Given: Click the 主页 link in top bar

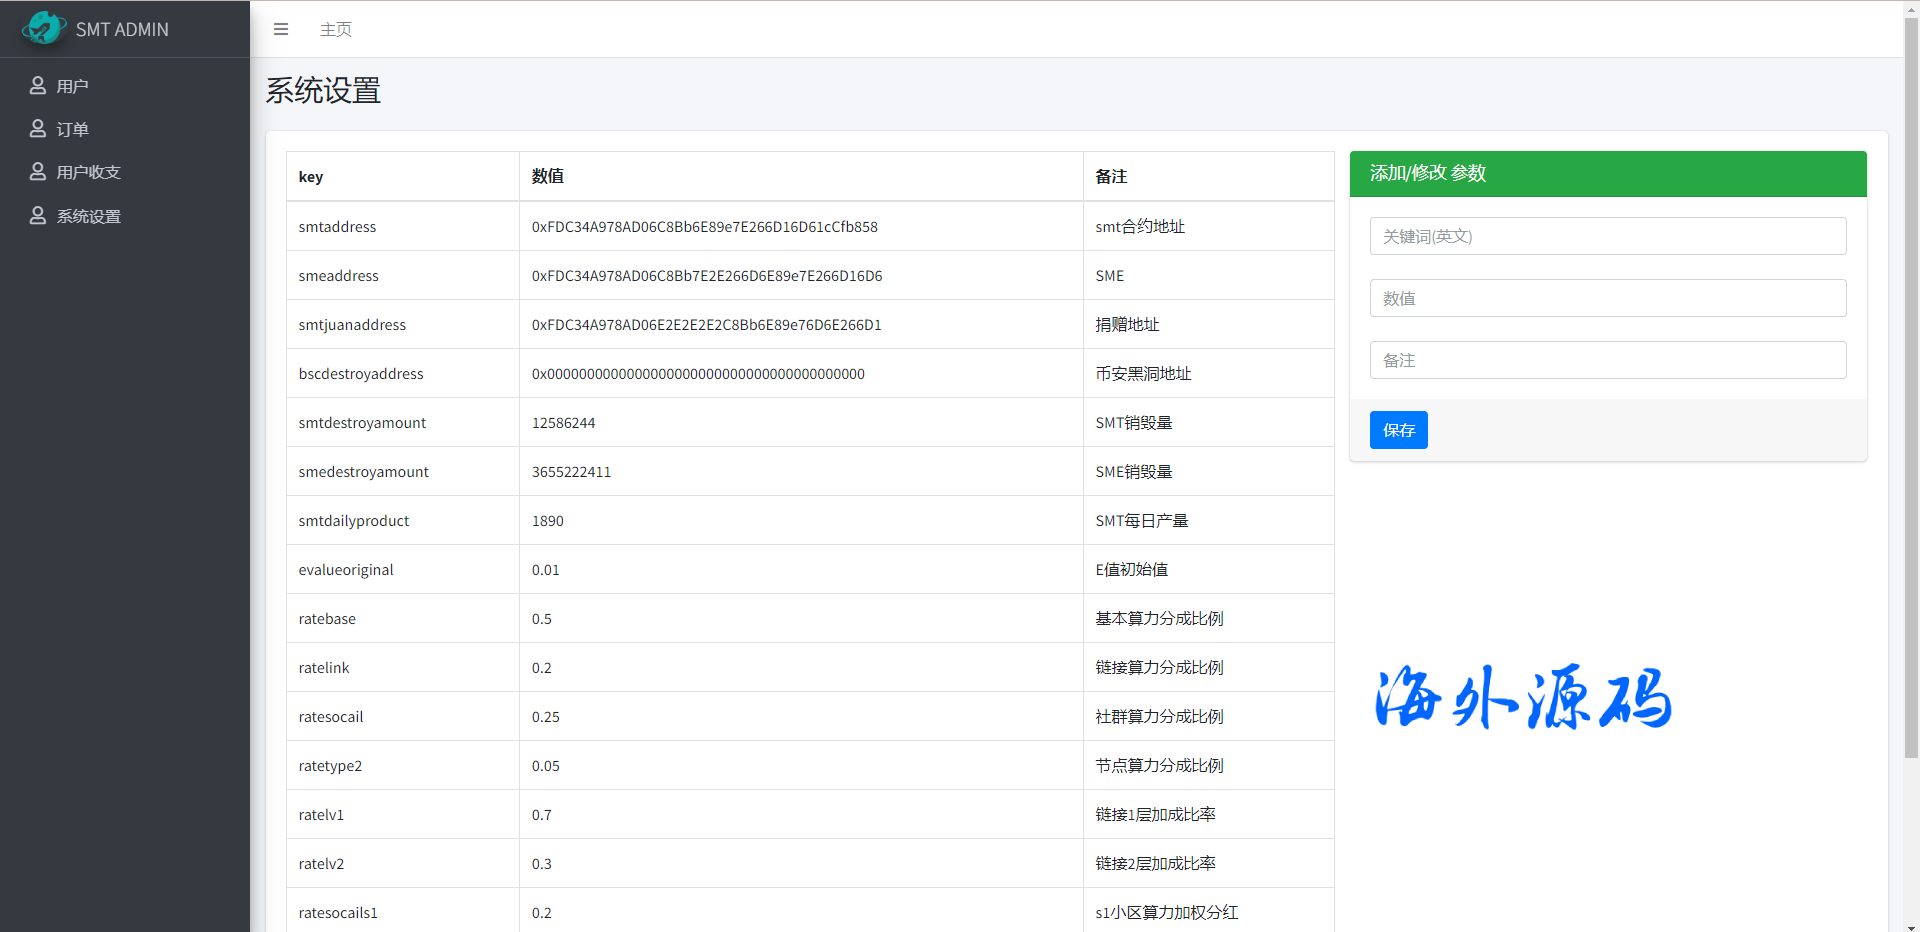Looking at the screenshot, I should click(x=336, y=30).
